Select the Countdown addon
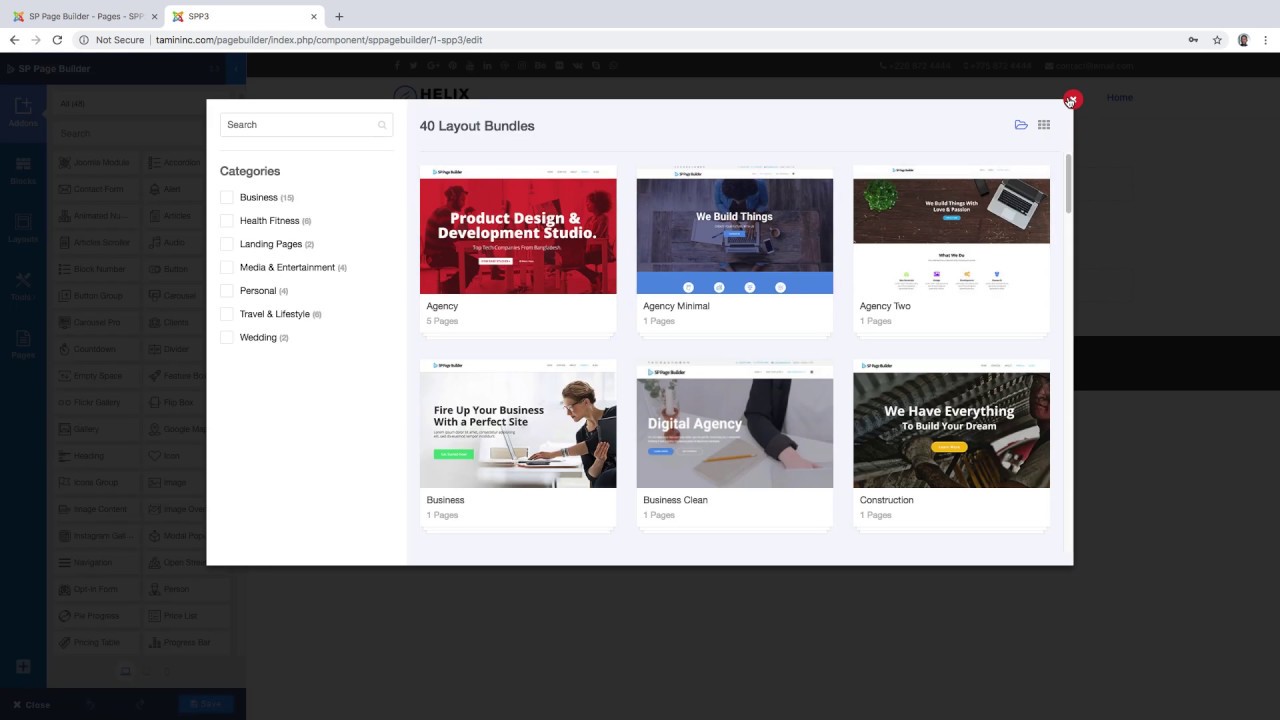The height and width of the screenshot is (720, 1280). [x=97, y=349]
